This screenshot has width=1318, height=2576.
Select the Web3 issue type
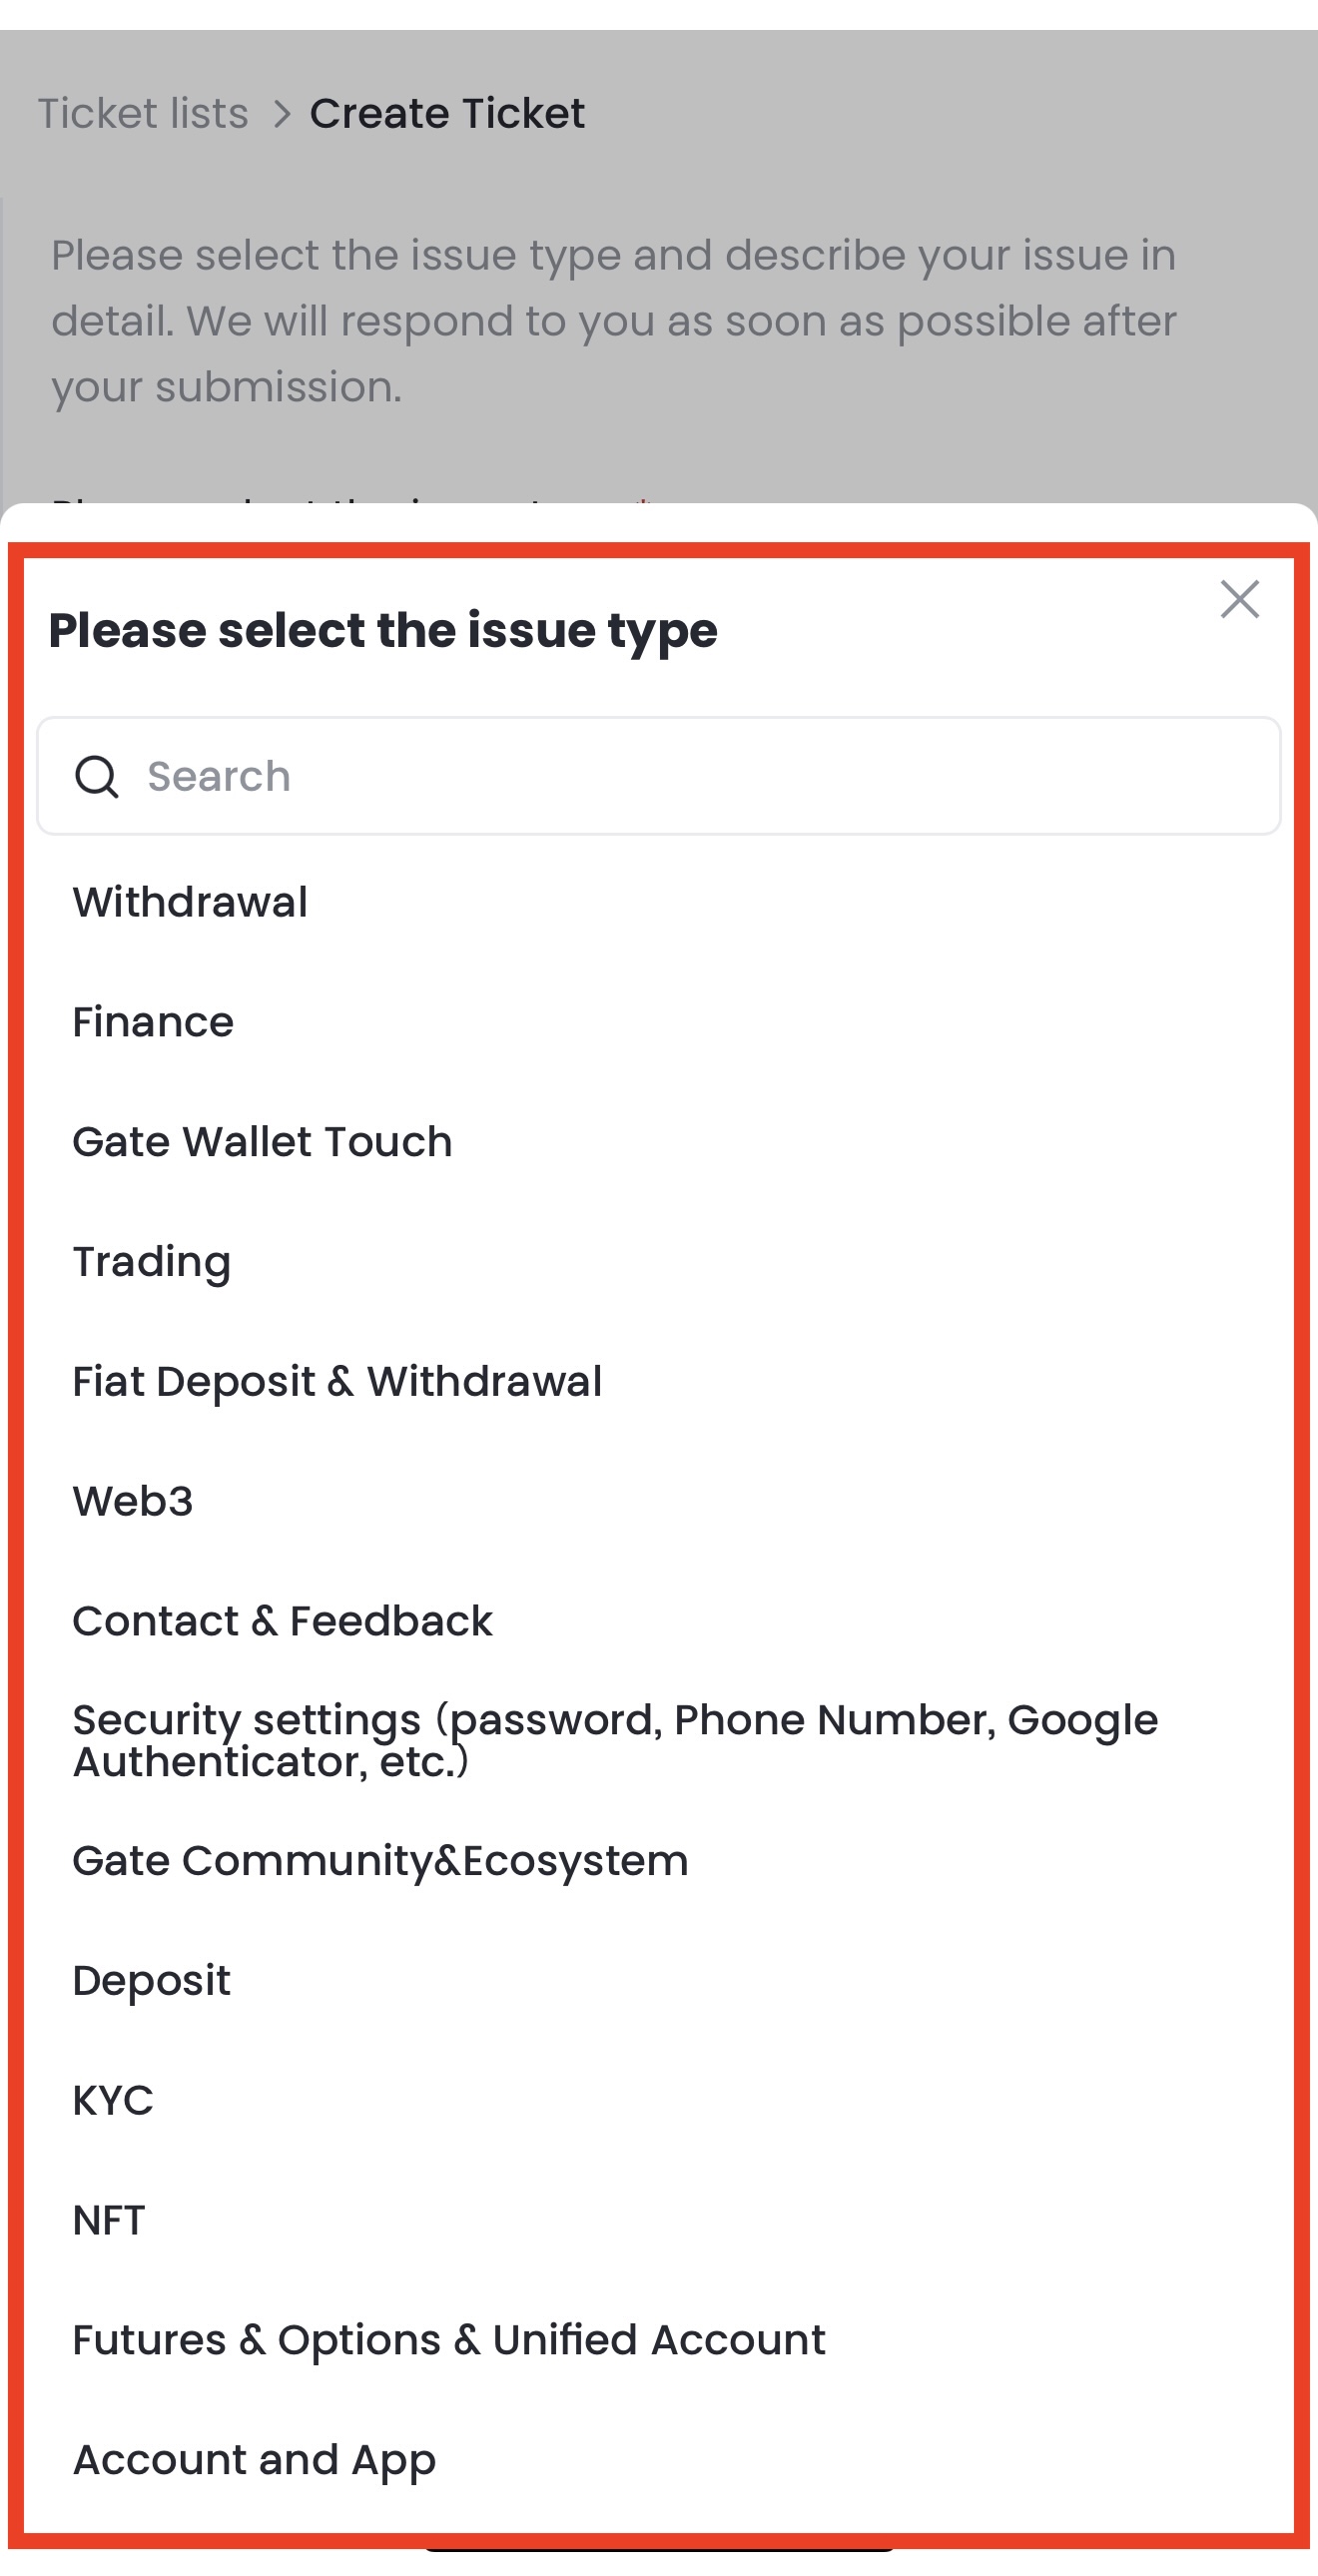point(133,1501)
